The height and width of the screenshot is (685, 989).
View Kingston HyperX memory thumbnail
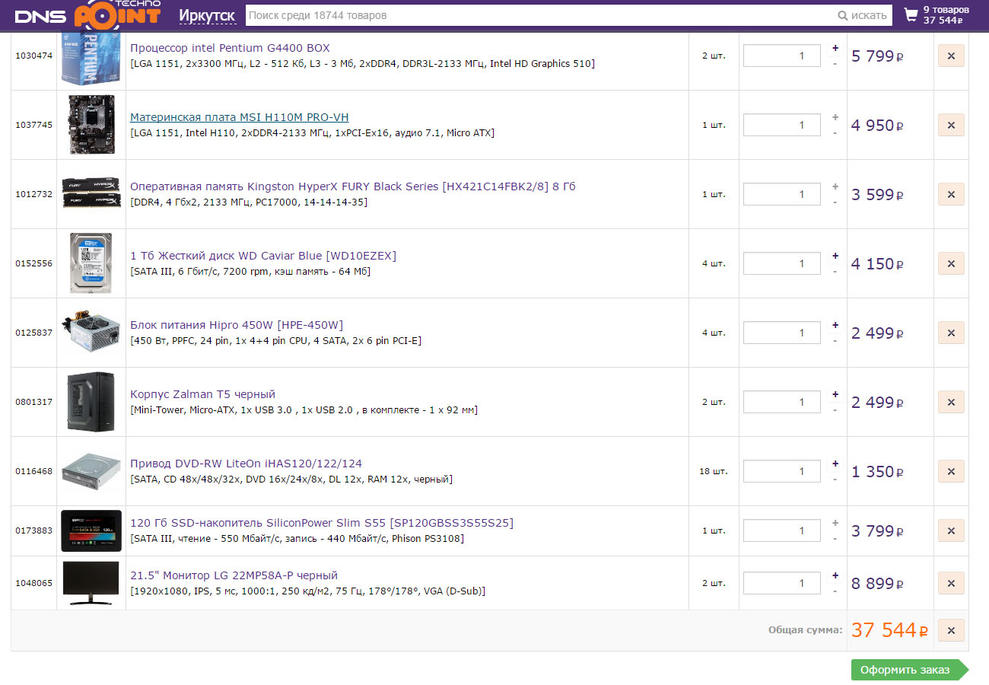(91, 192)
